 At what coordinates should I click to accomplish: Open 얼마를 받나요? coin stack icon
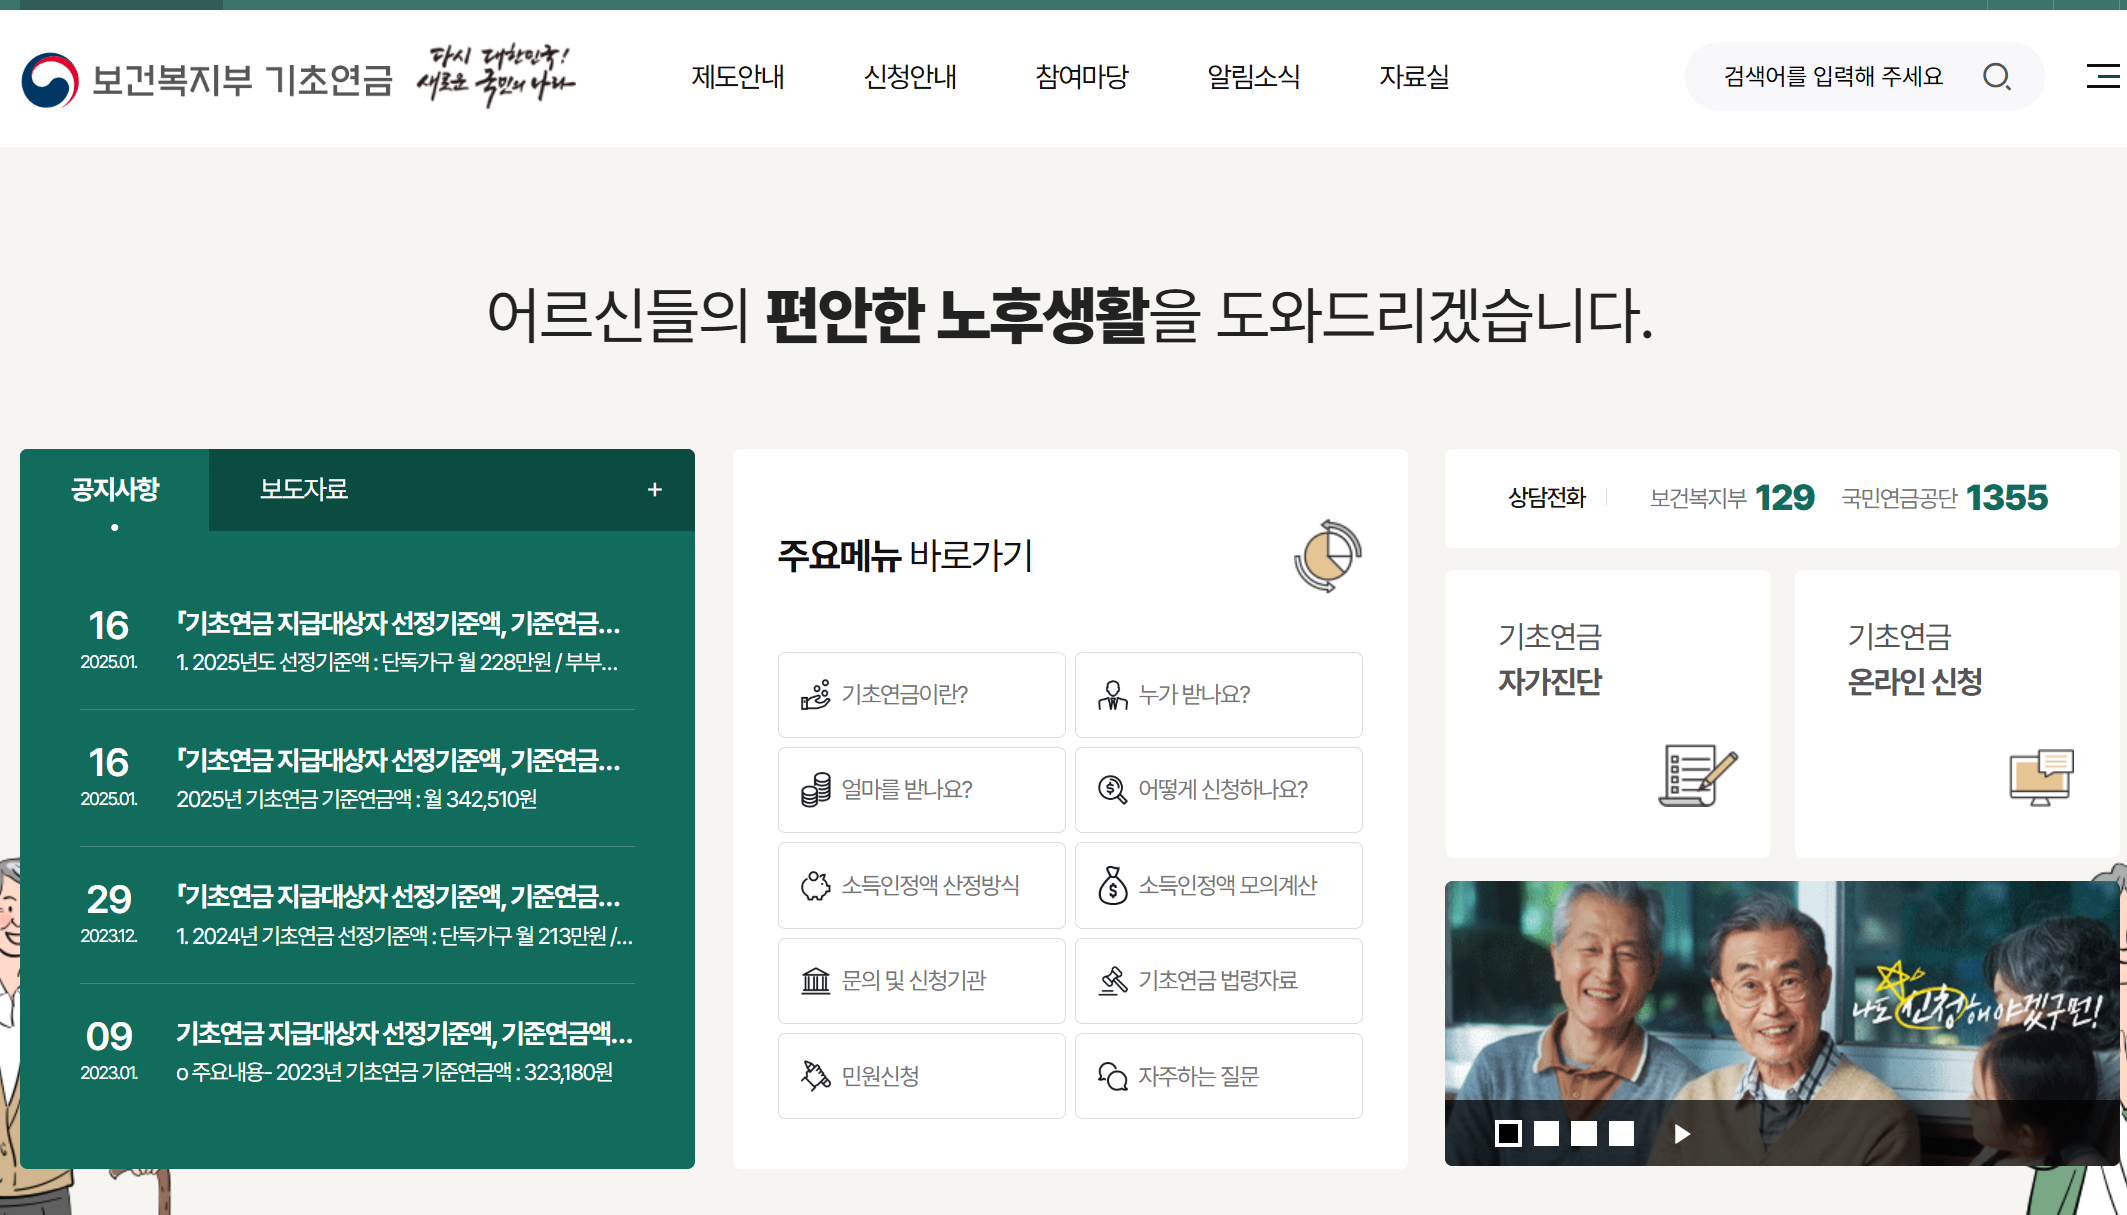tap(816, 789)
